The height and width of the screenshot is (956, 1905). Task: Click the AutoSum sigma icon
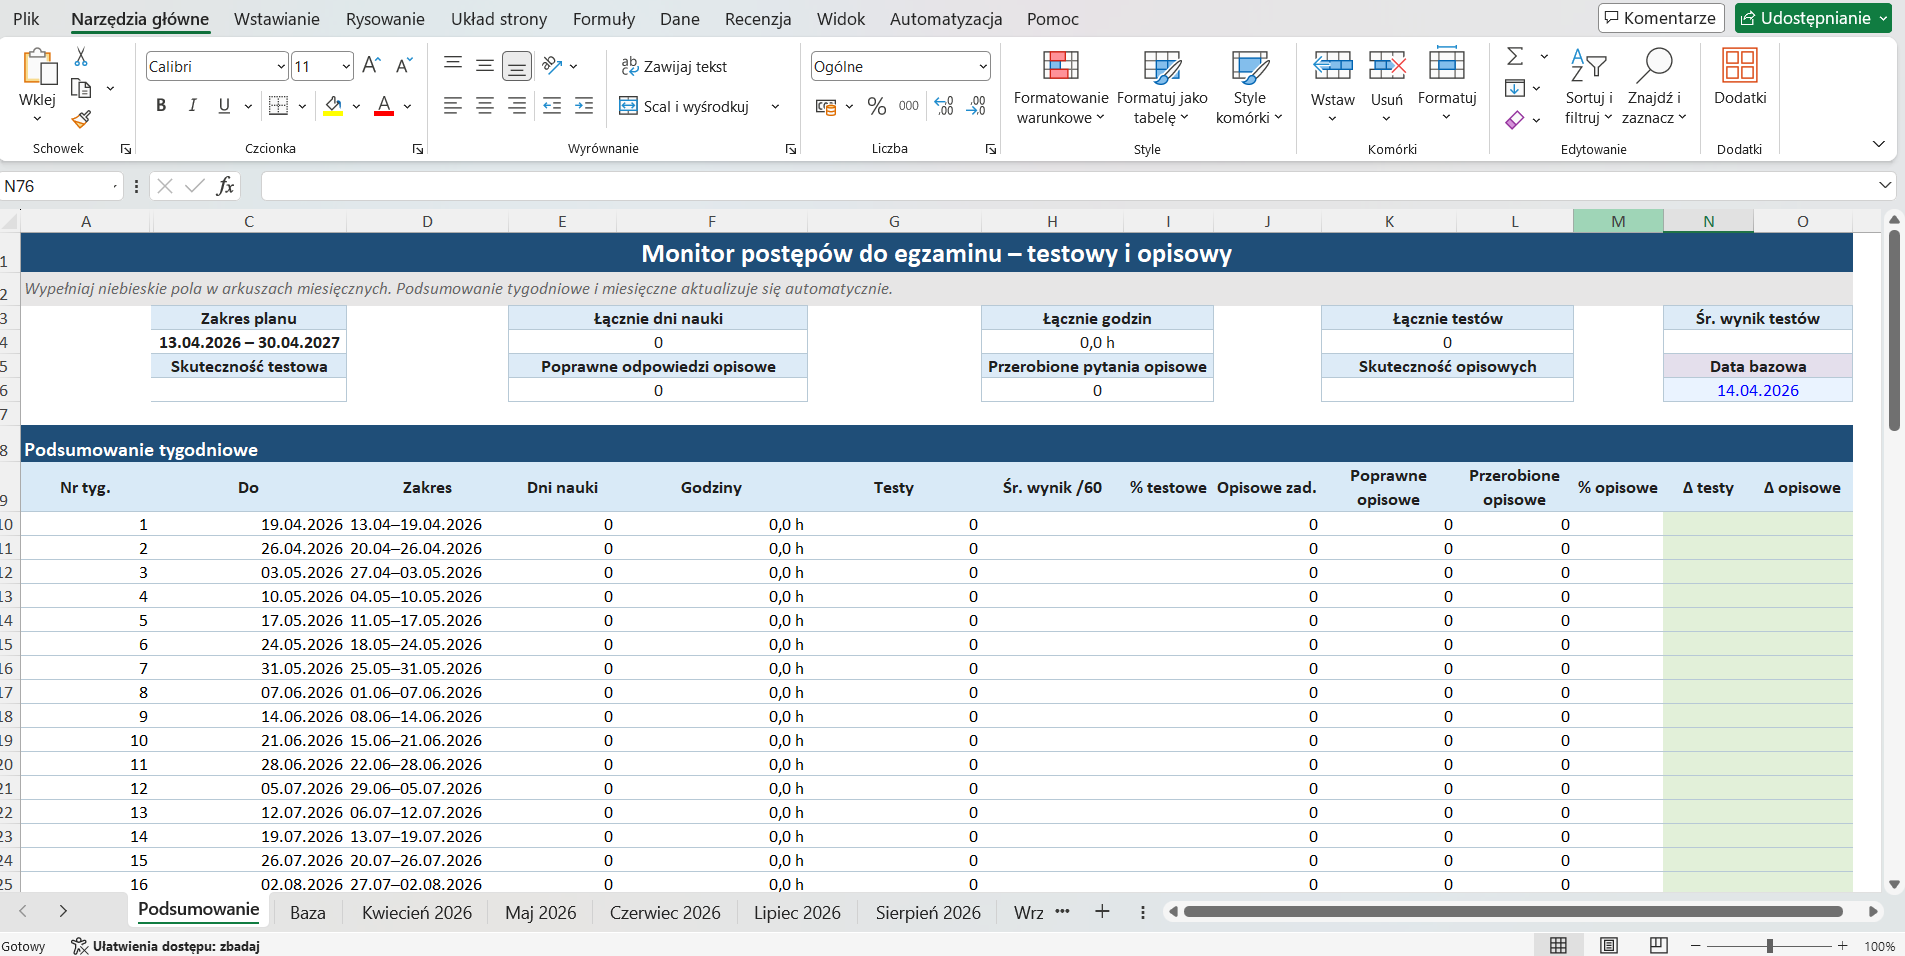click(1515, 56)
